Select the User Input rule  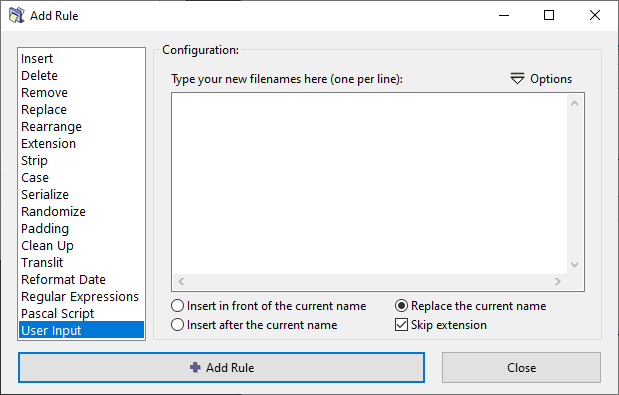81,330
